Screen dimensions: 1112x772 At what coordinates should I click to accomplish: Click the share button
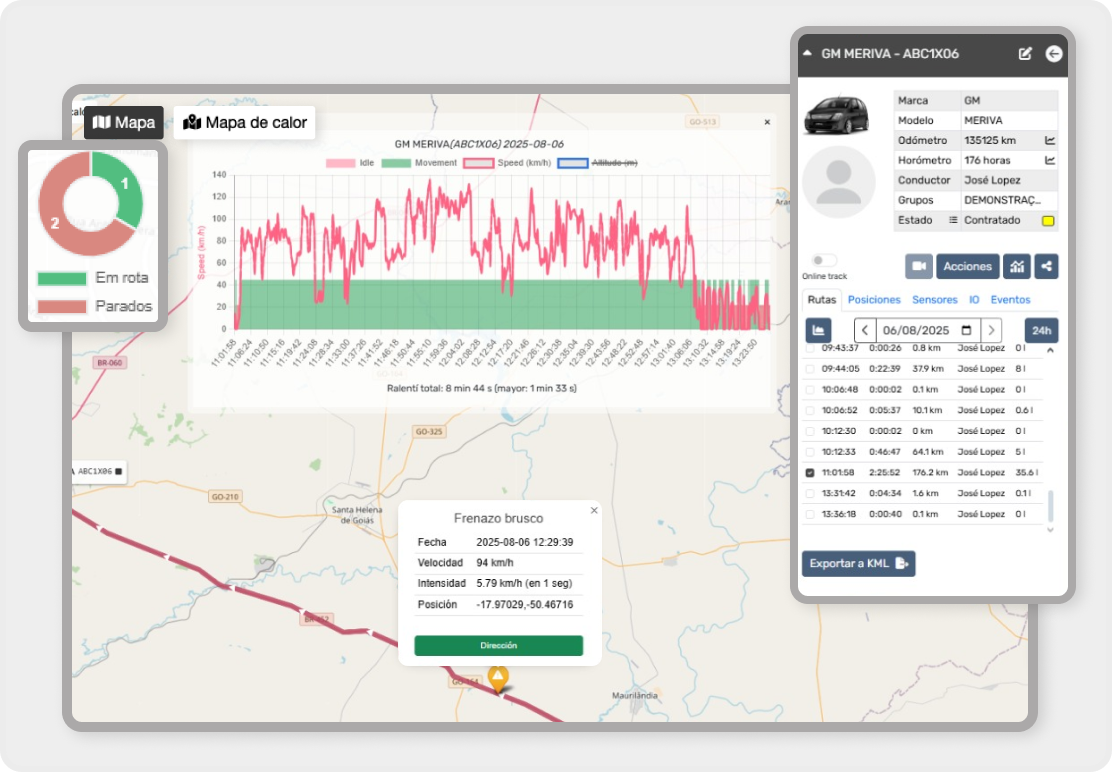click(x=1047, y=267)
